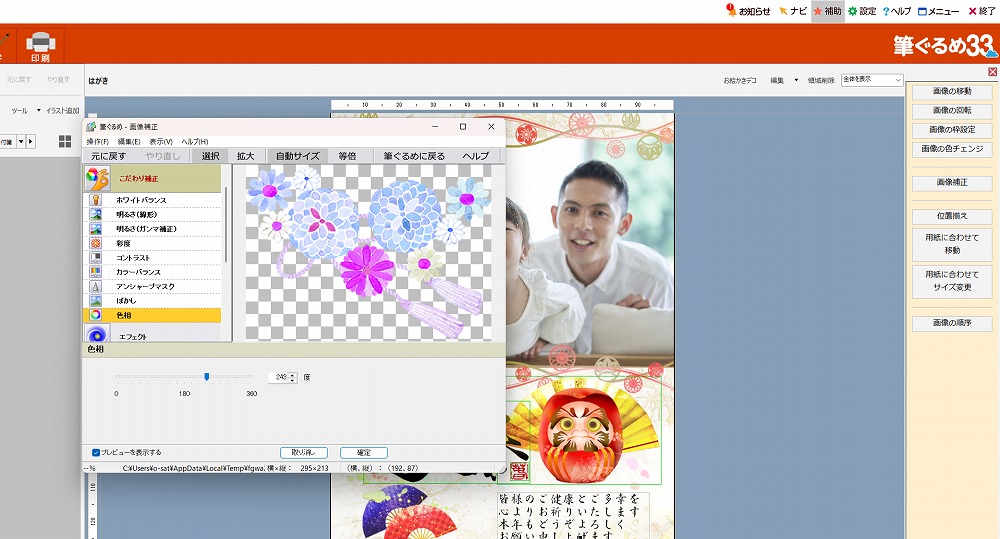Pick the カラーバランス icon in list
The width and height of the screenshot is (1000, 539).
pyautogui.click(x=96, y=272)
